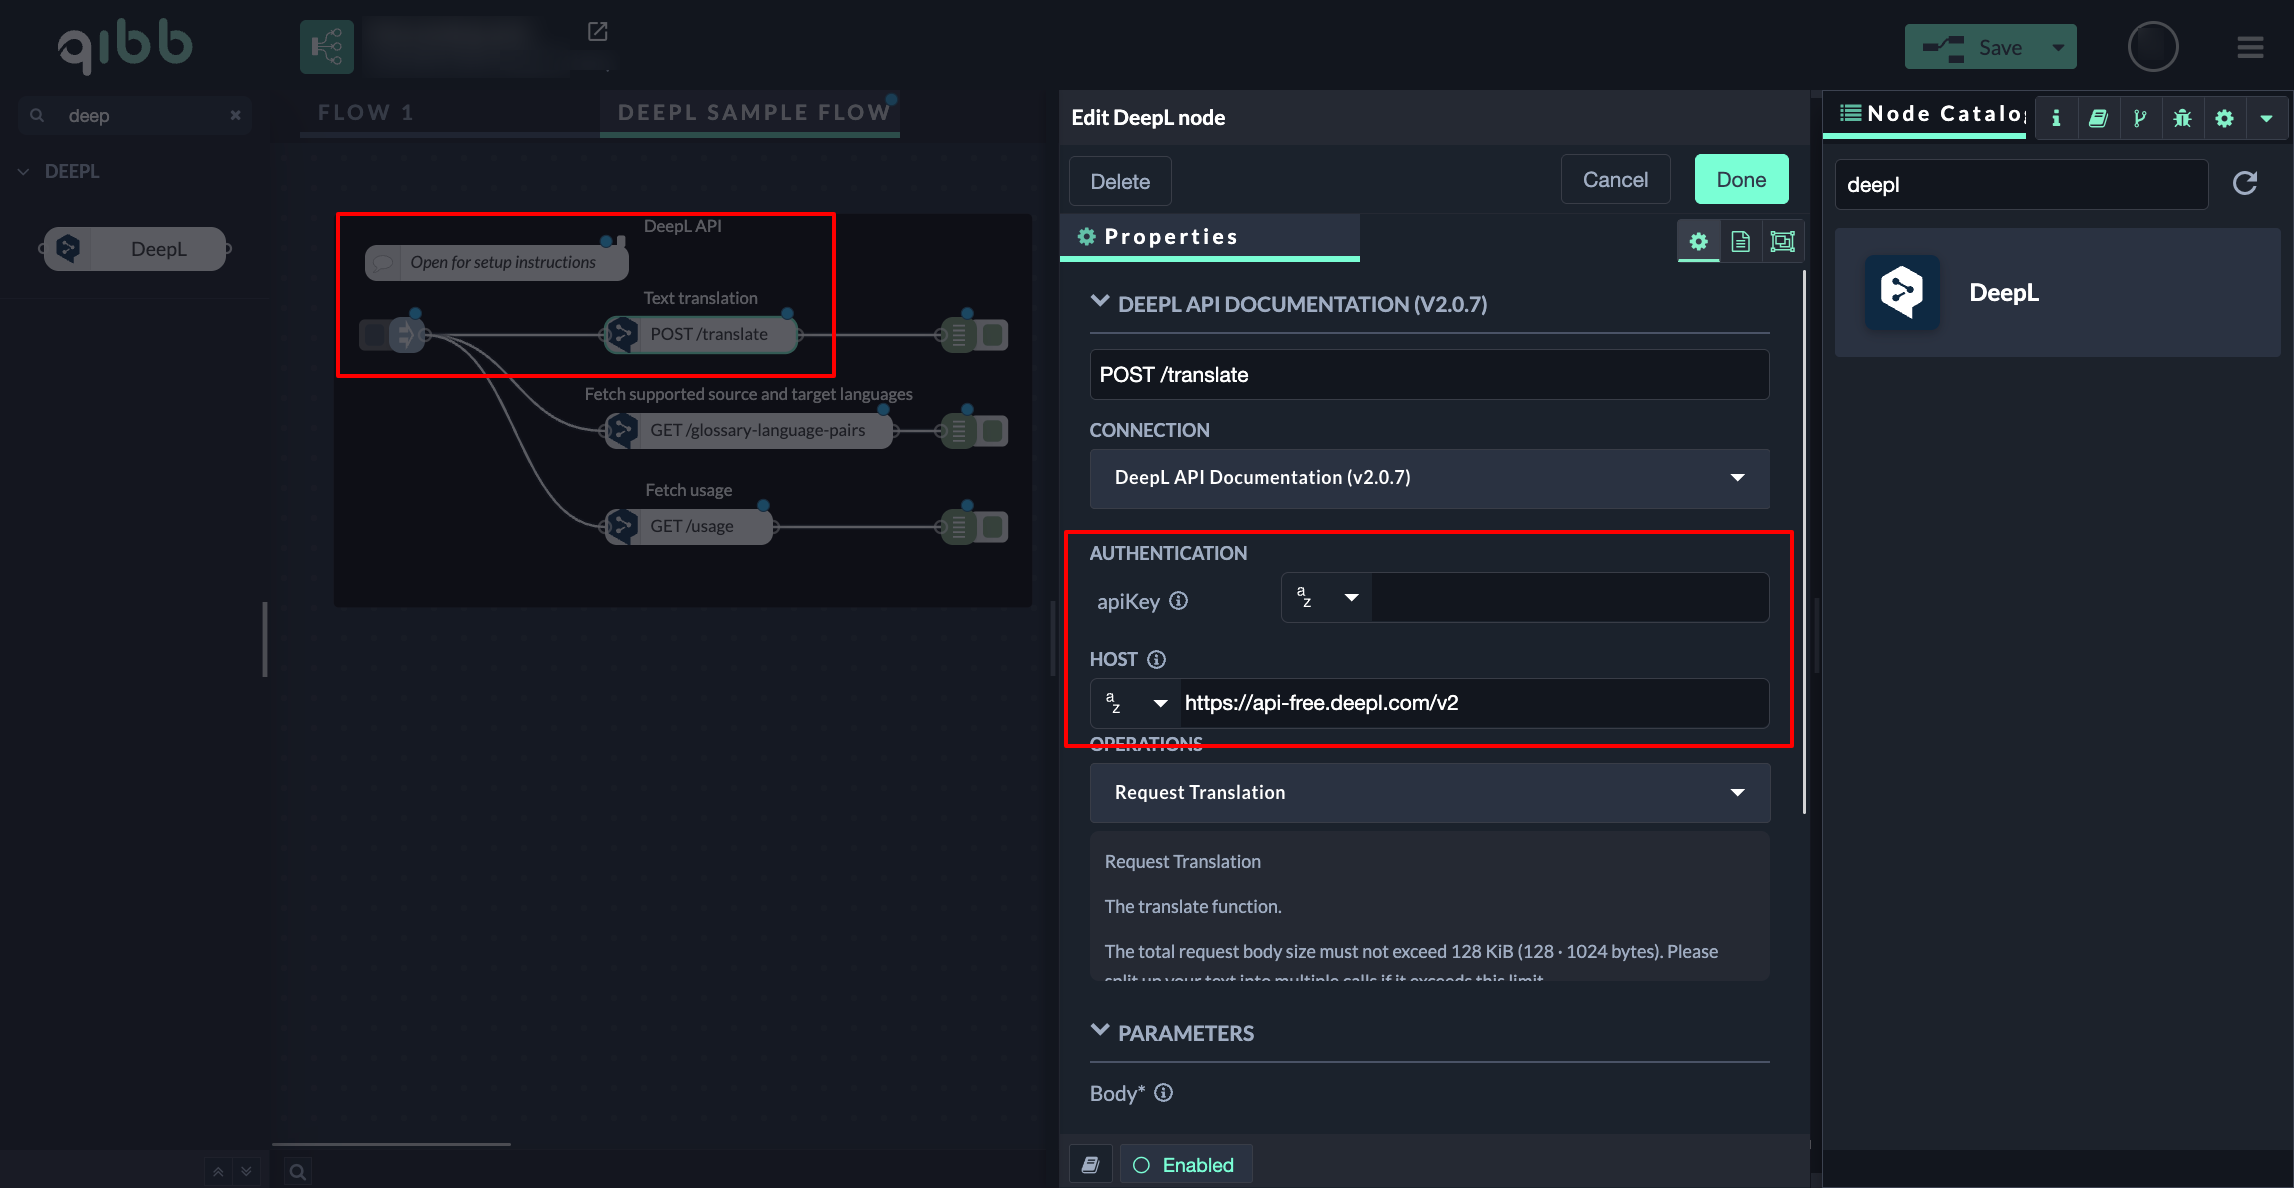Click the node description document icon
2294x1188 pixels.
click(x=1740, y=241)
